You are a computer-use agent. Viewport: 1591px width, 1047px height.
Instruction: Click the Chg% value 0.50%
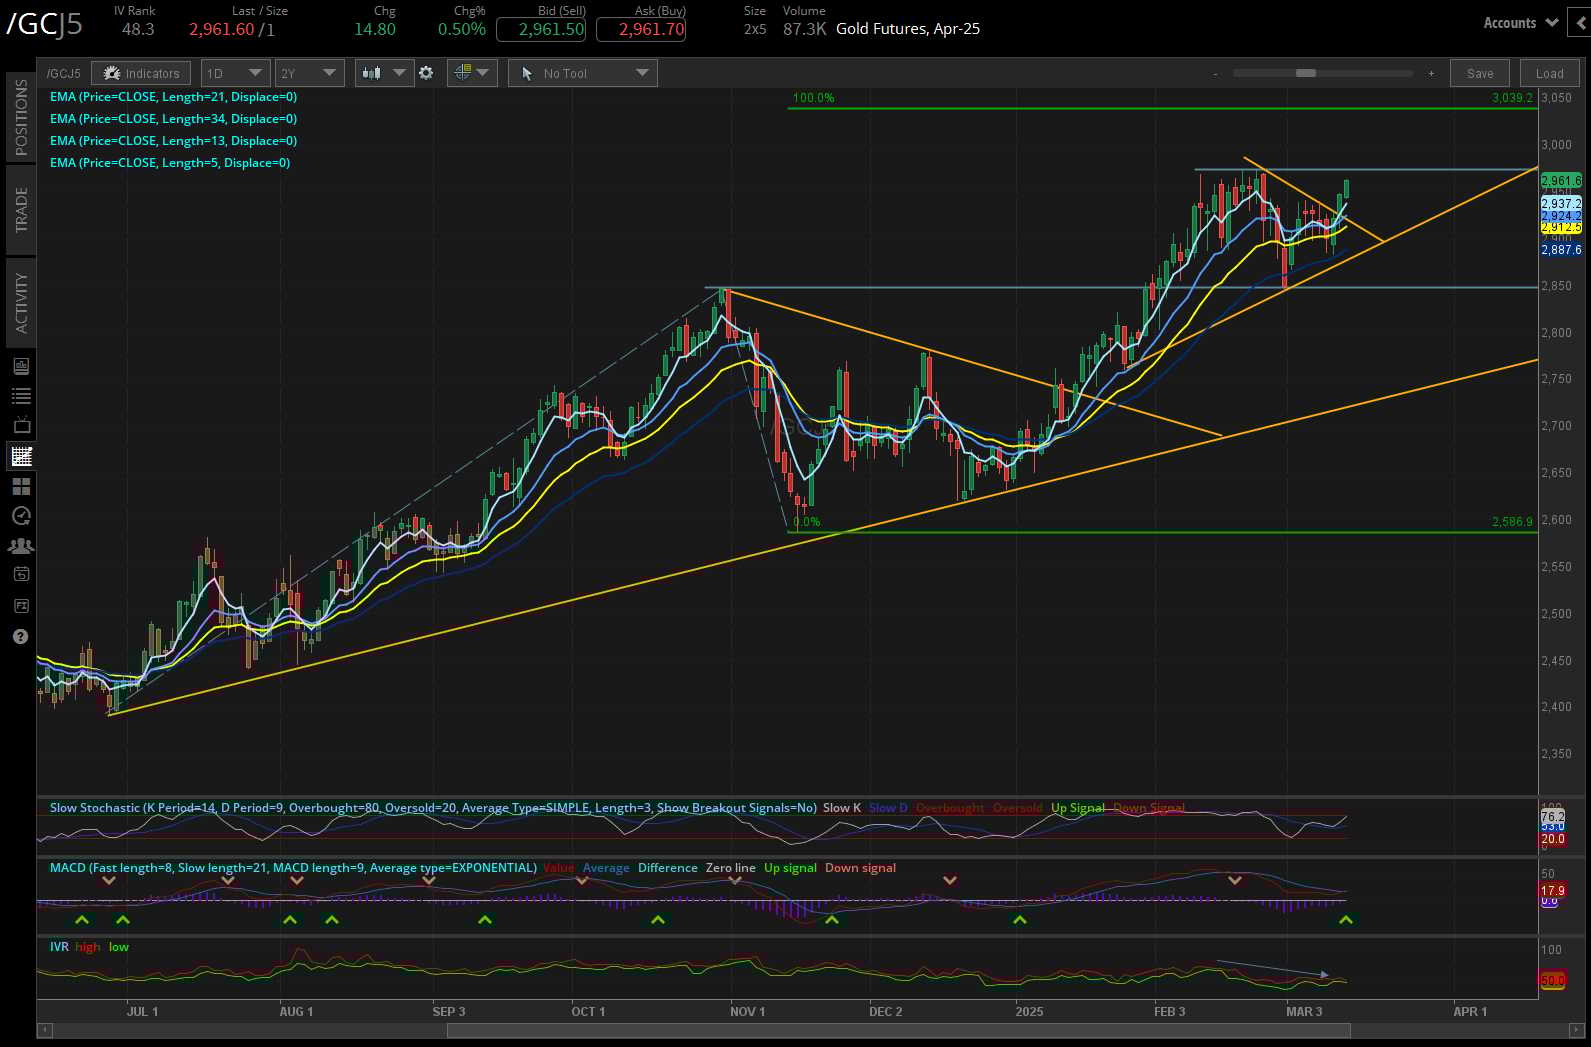click(x=462, y=29)
